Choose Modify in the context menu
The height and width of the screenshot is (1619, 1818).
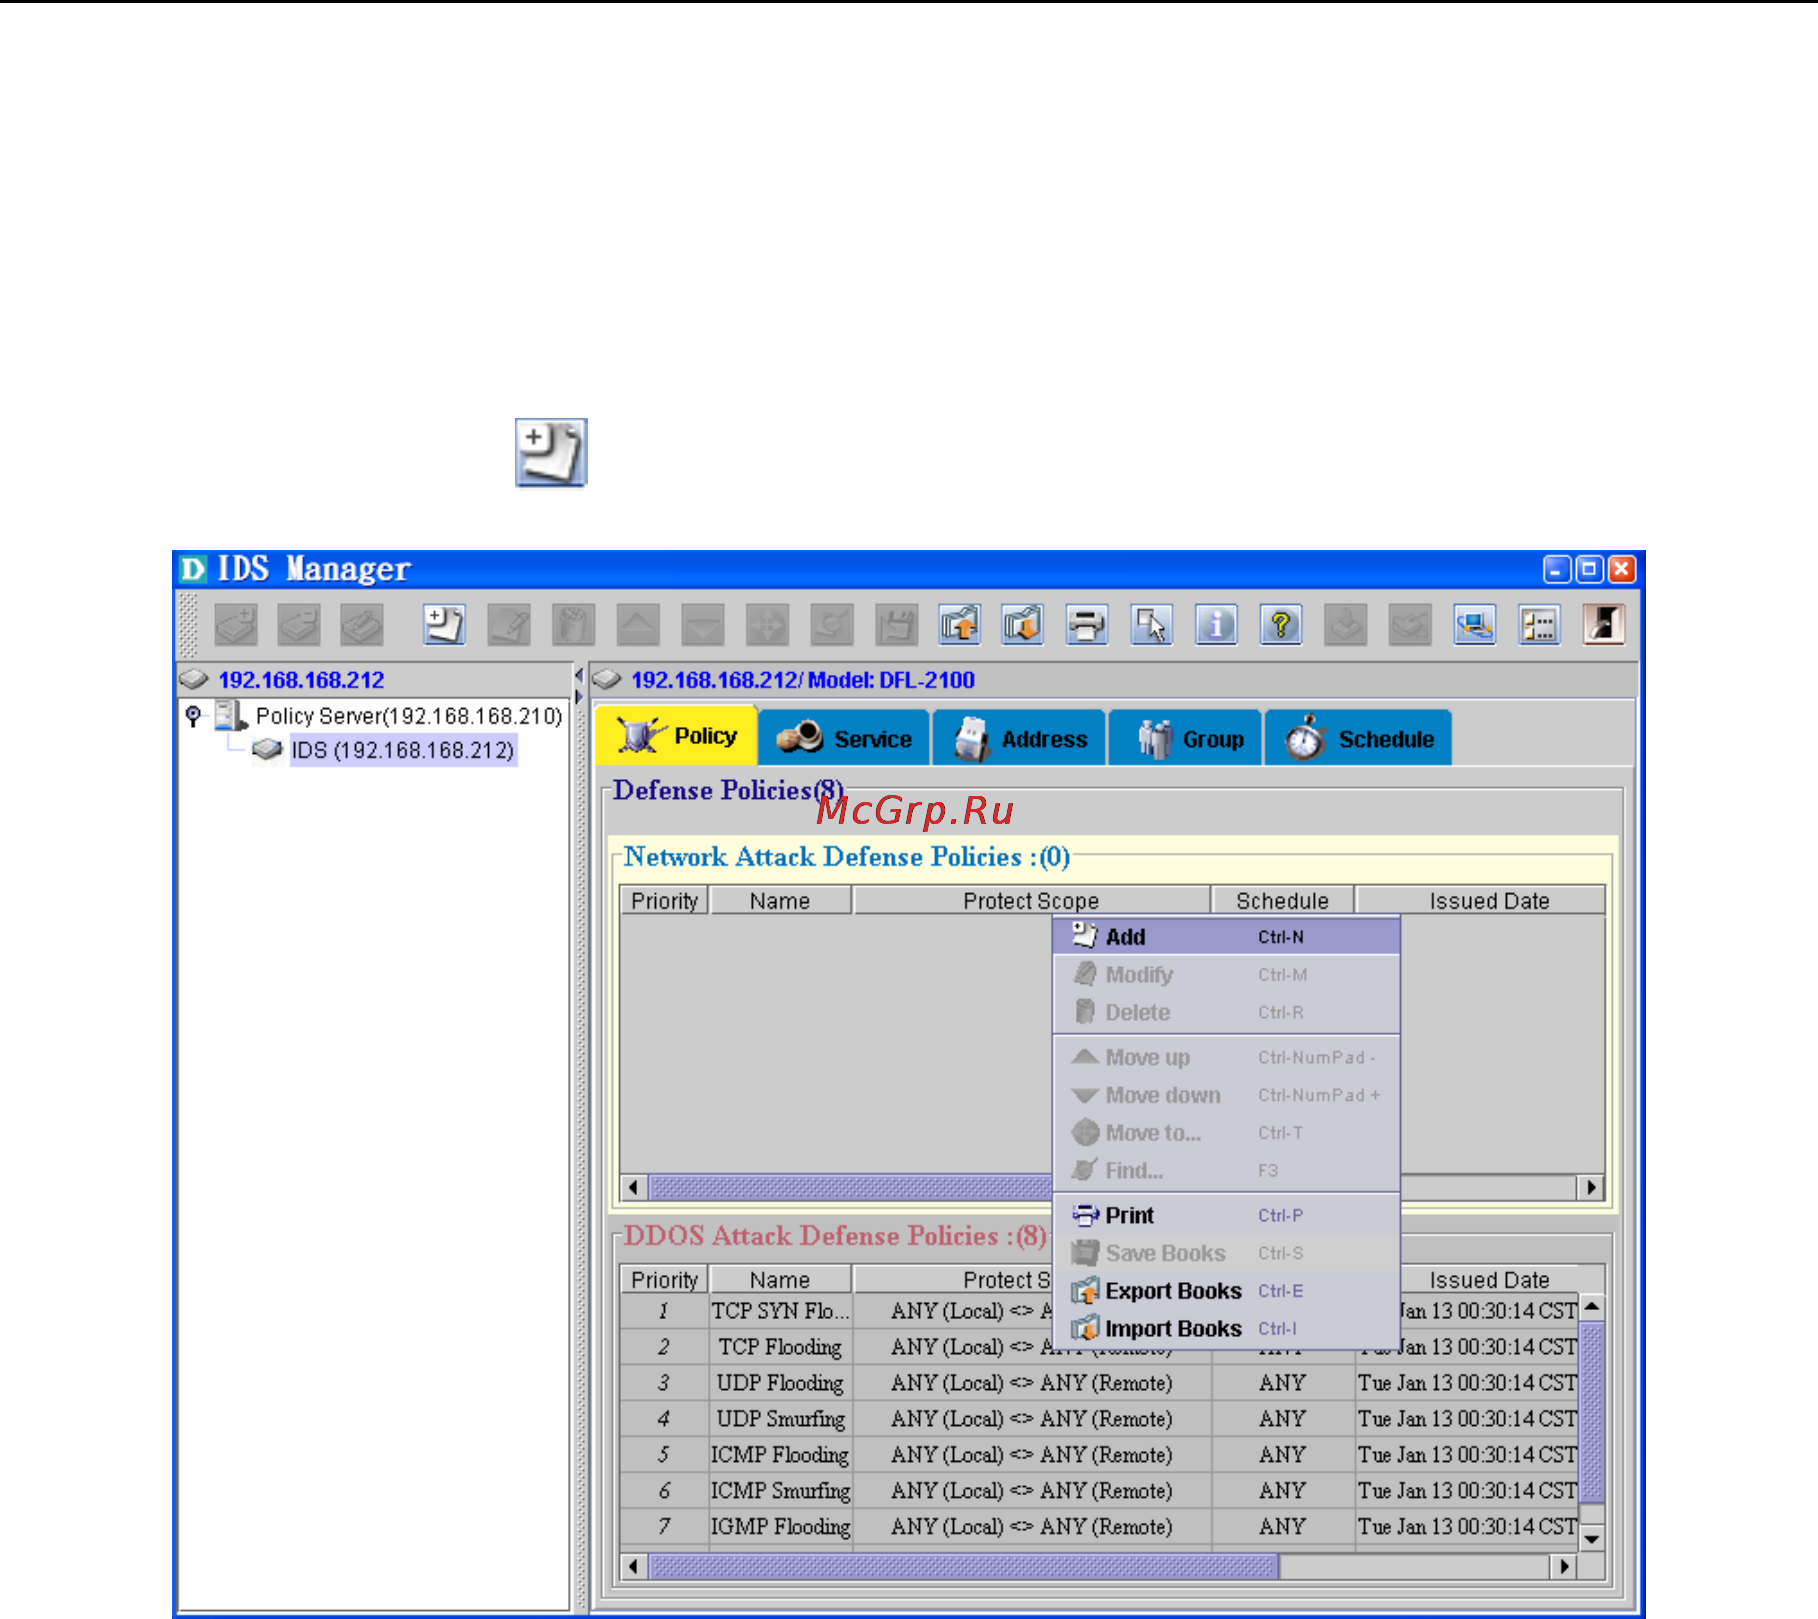pos(1226,975)
